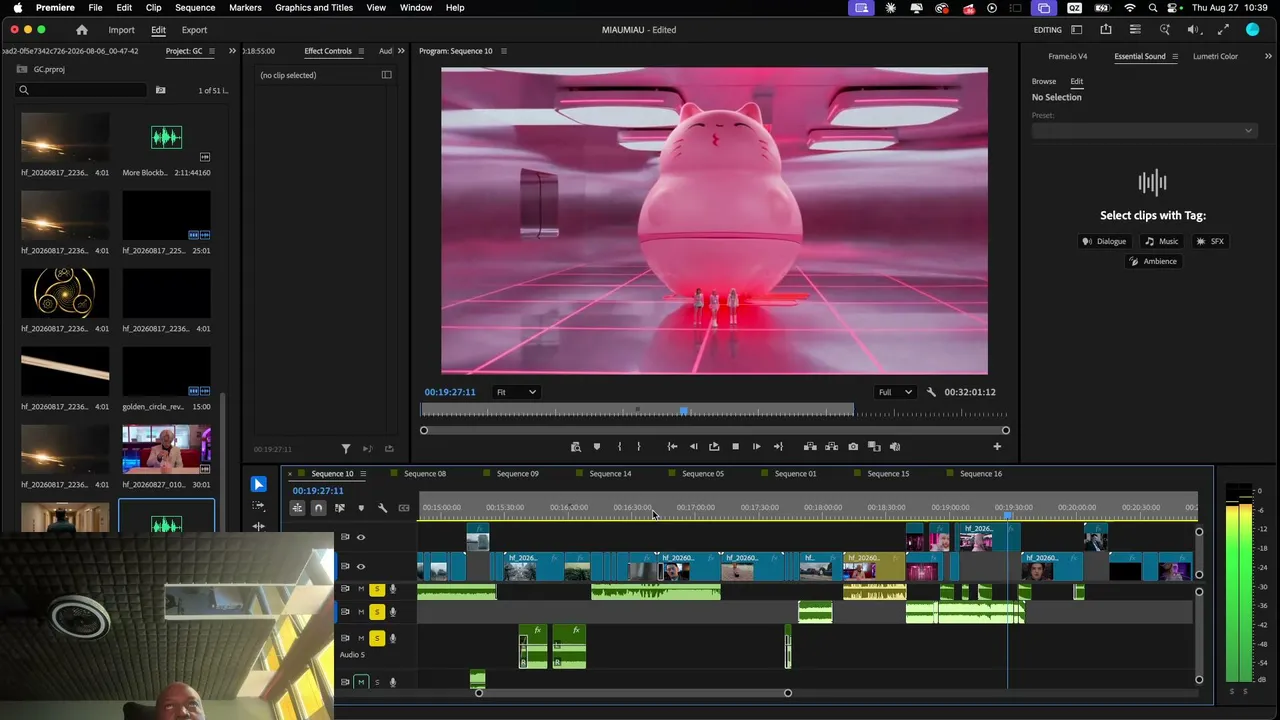The height and width of the screenshot is (720, 1280).
Task: Click the Export workspace button
Action: point(194,30)
